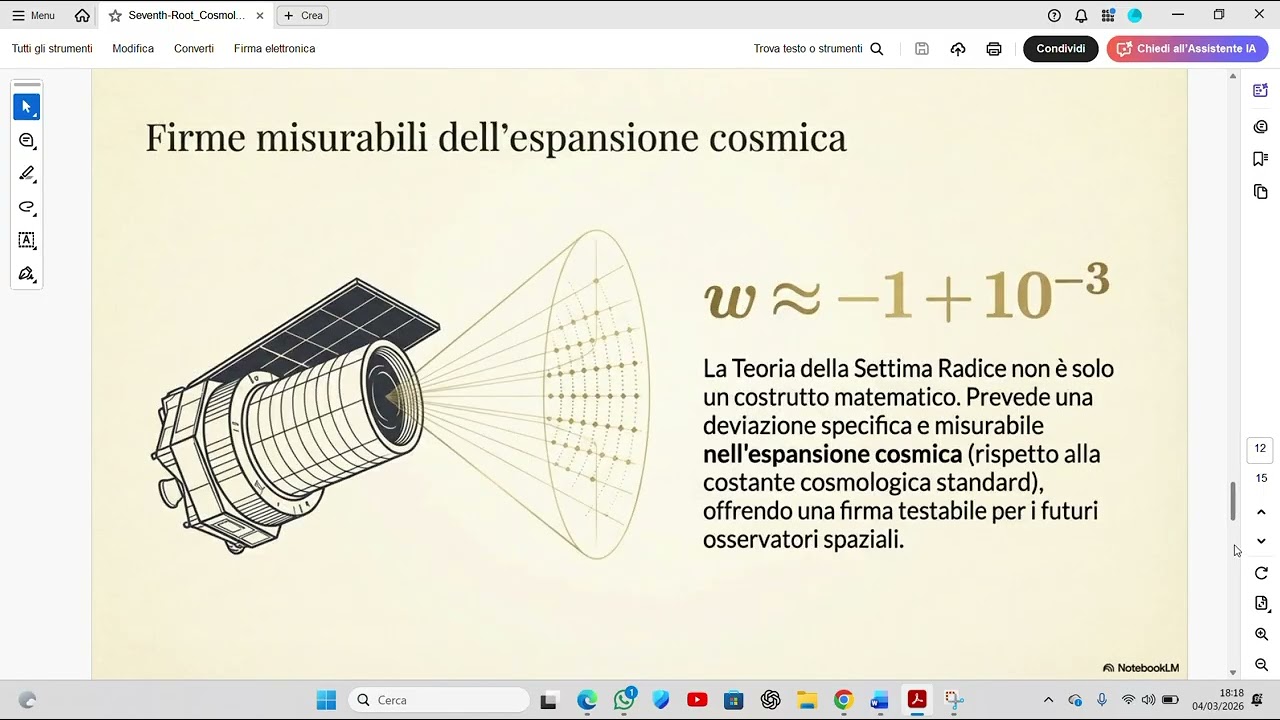The width and height of the screenshot is (1280, 720).
Task: Open the Adobe apps grid icon
Action: pos(1108,16)
